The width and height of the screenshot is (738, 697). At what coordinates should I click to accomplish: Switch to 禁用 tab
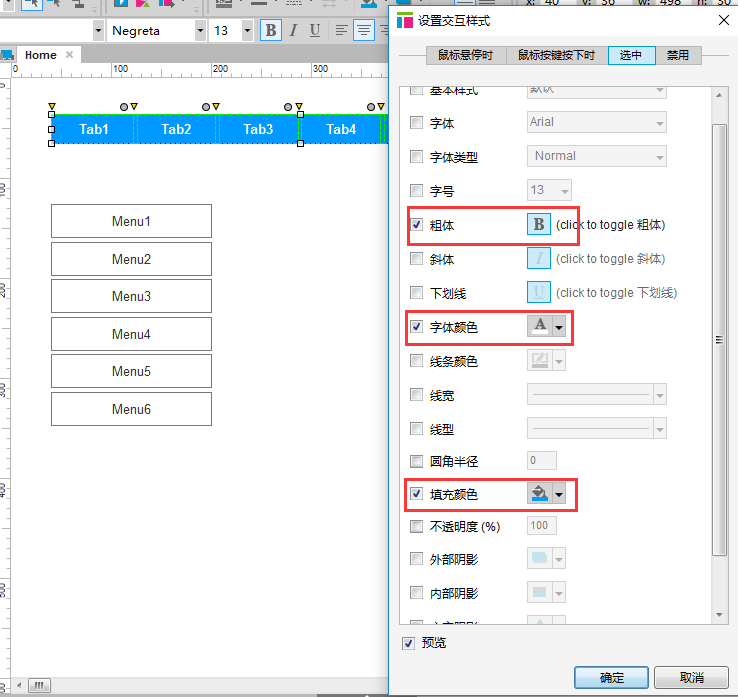(x=678, y=55)
